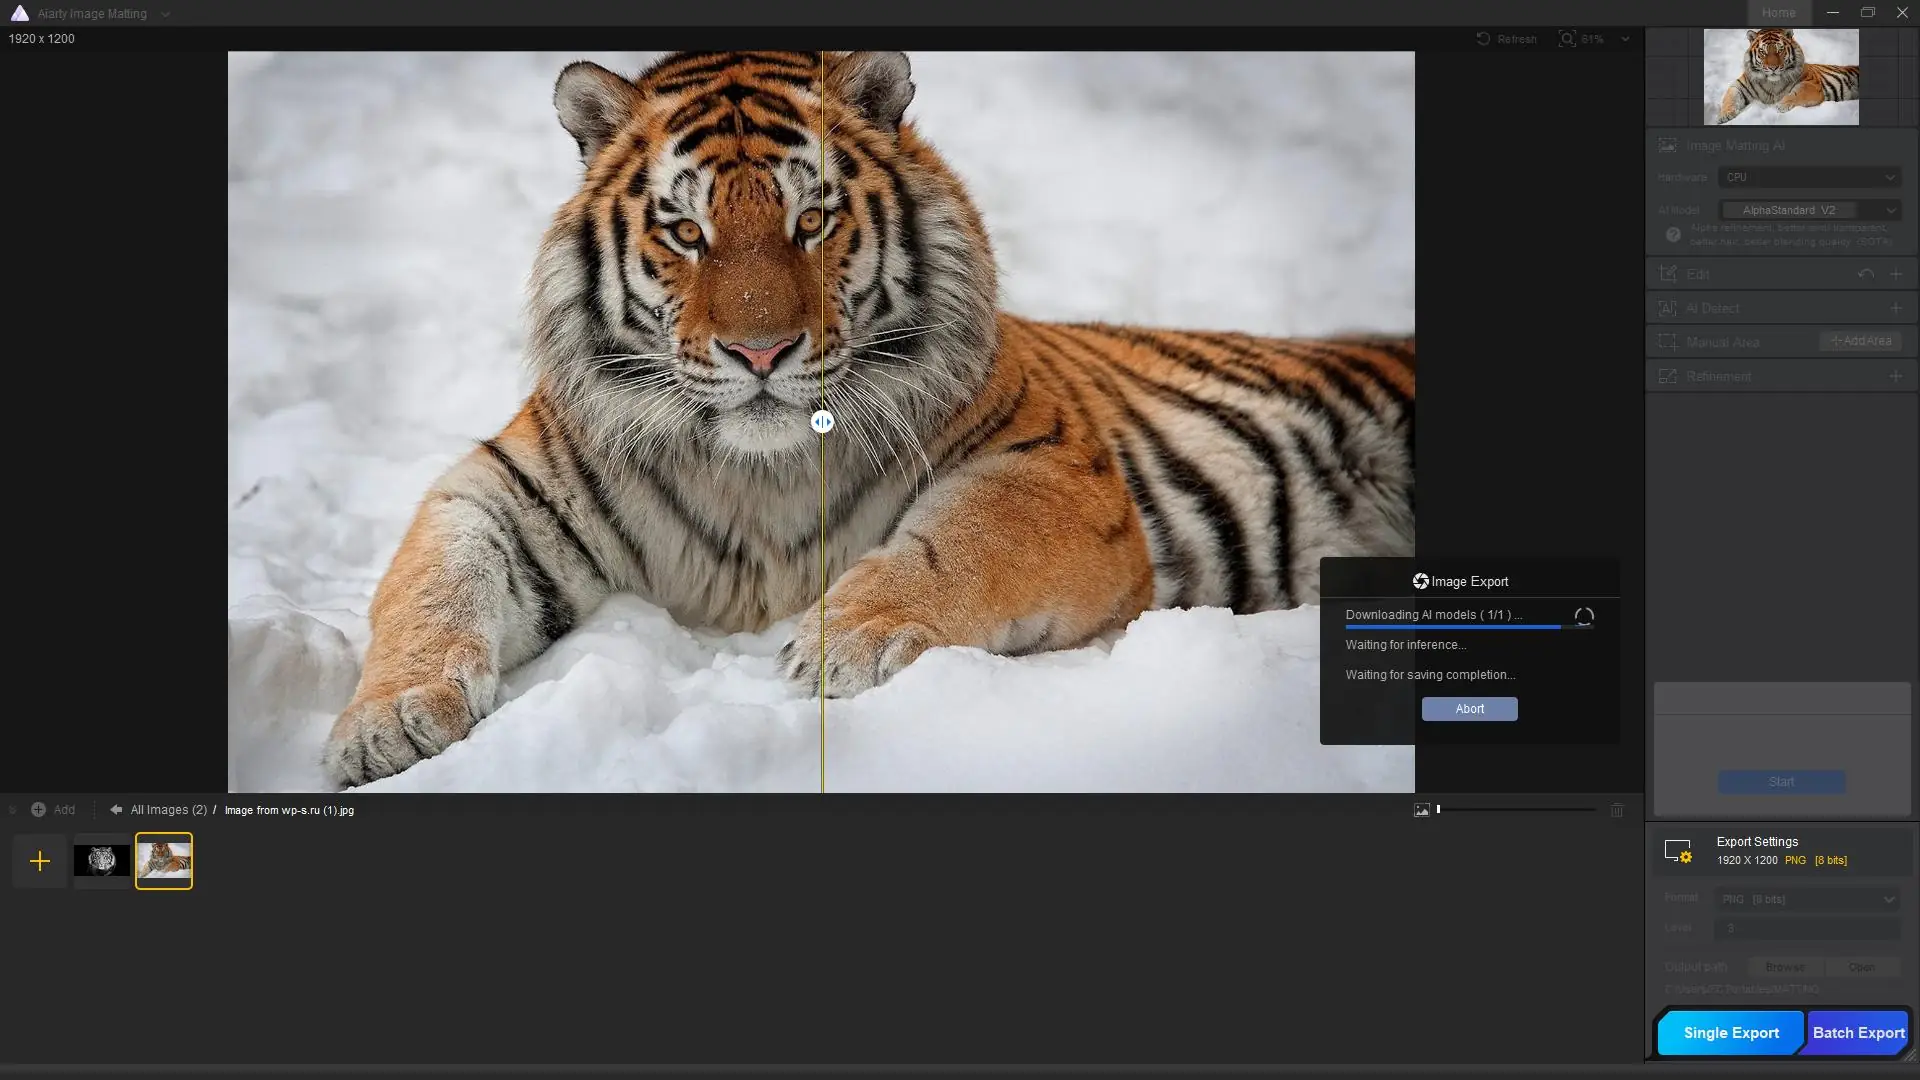The height and width of the screenshot is (1080, 1920).
Task: Select the AI Detect tool icon
Action: [x=1668, y=308]
